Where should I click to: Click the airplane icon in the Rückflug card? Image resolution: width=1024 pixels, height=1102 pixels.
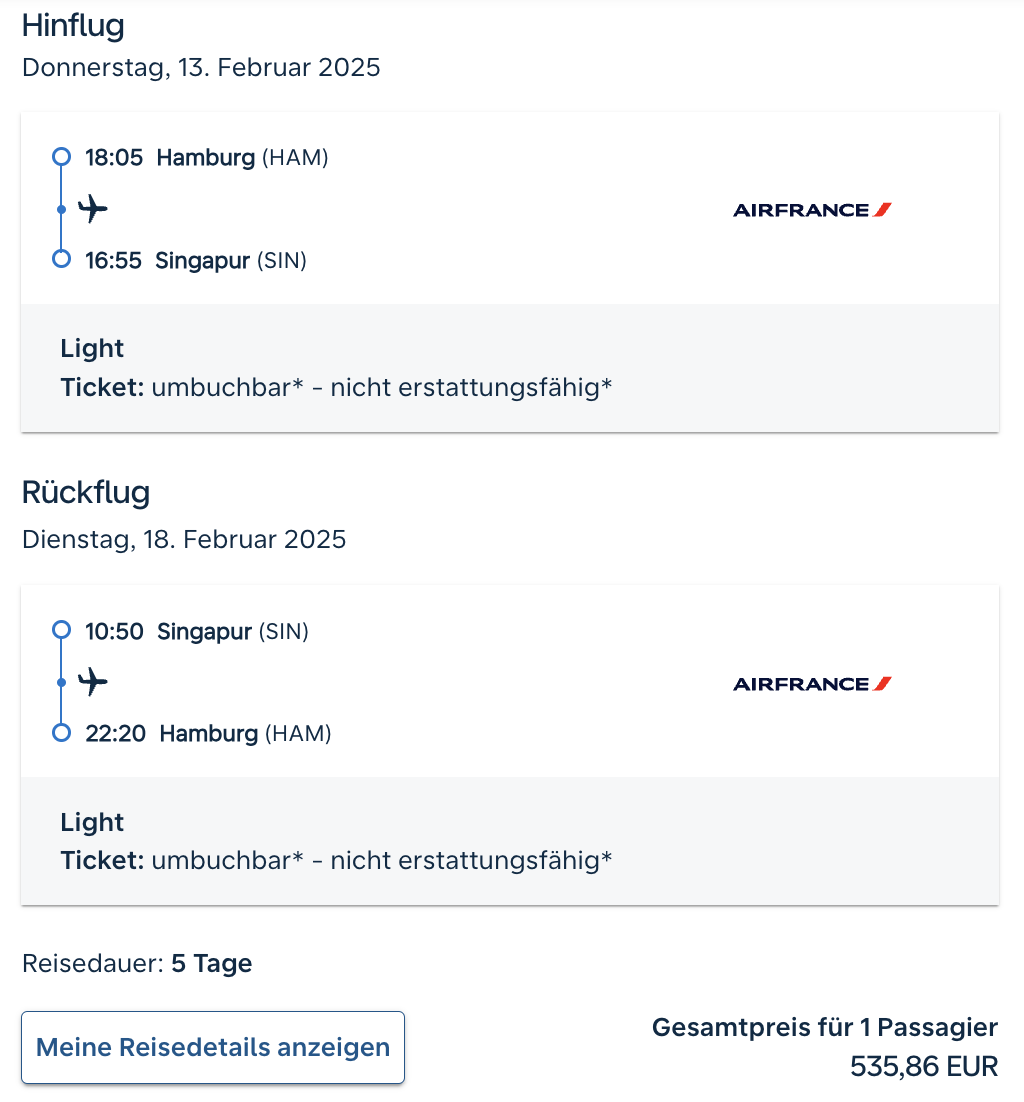coord(93,682)
